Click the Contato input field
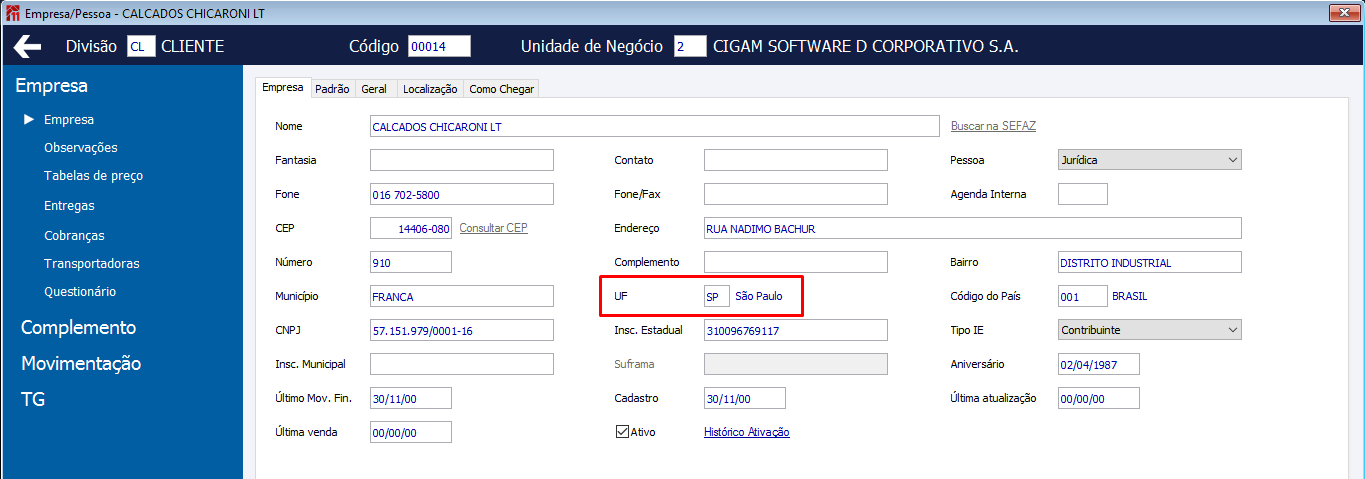Image resolution: width=1365 pixels, height=479 pixels. (795, 160)
